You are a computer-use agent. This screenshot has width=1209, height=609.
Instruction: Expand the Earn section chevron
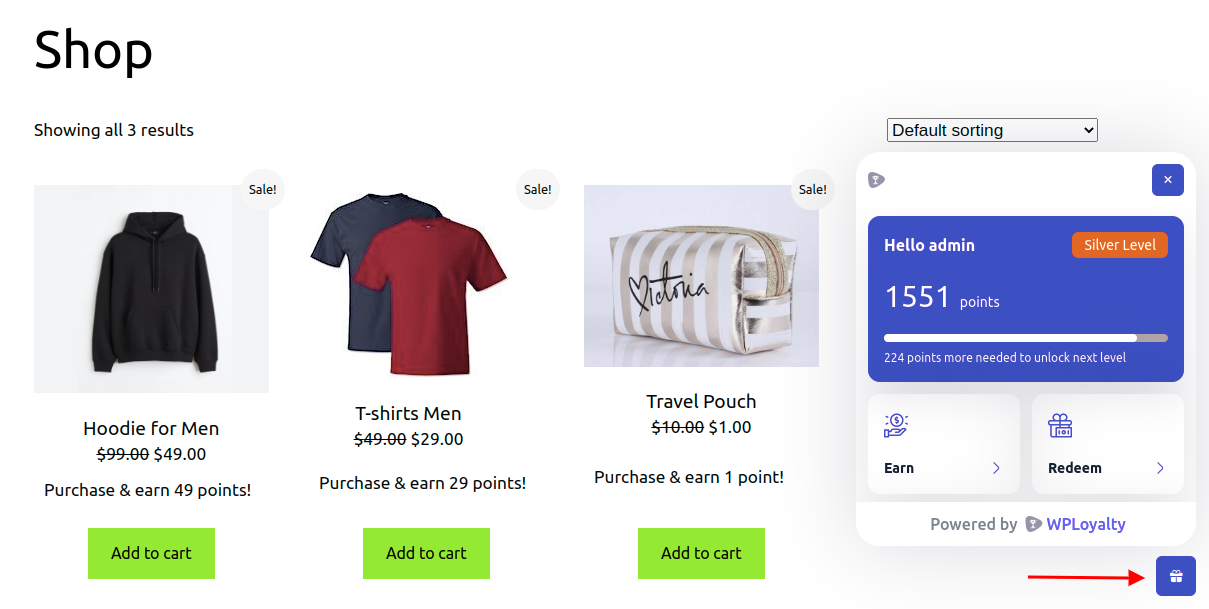[996, 467]
